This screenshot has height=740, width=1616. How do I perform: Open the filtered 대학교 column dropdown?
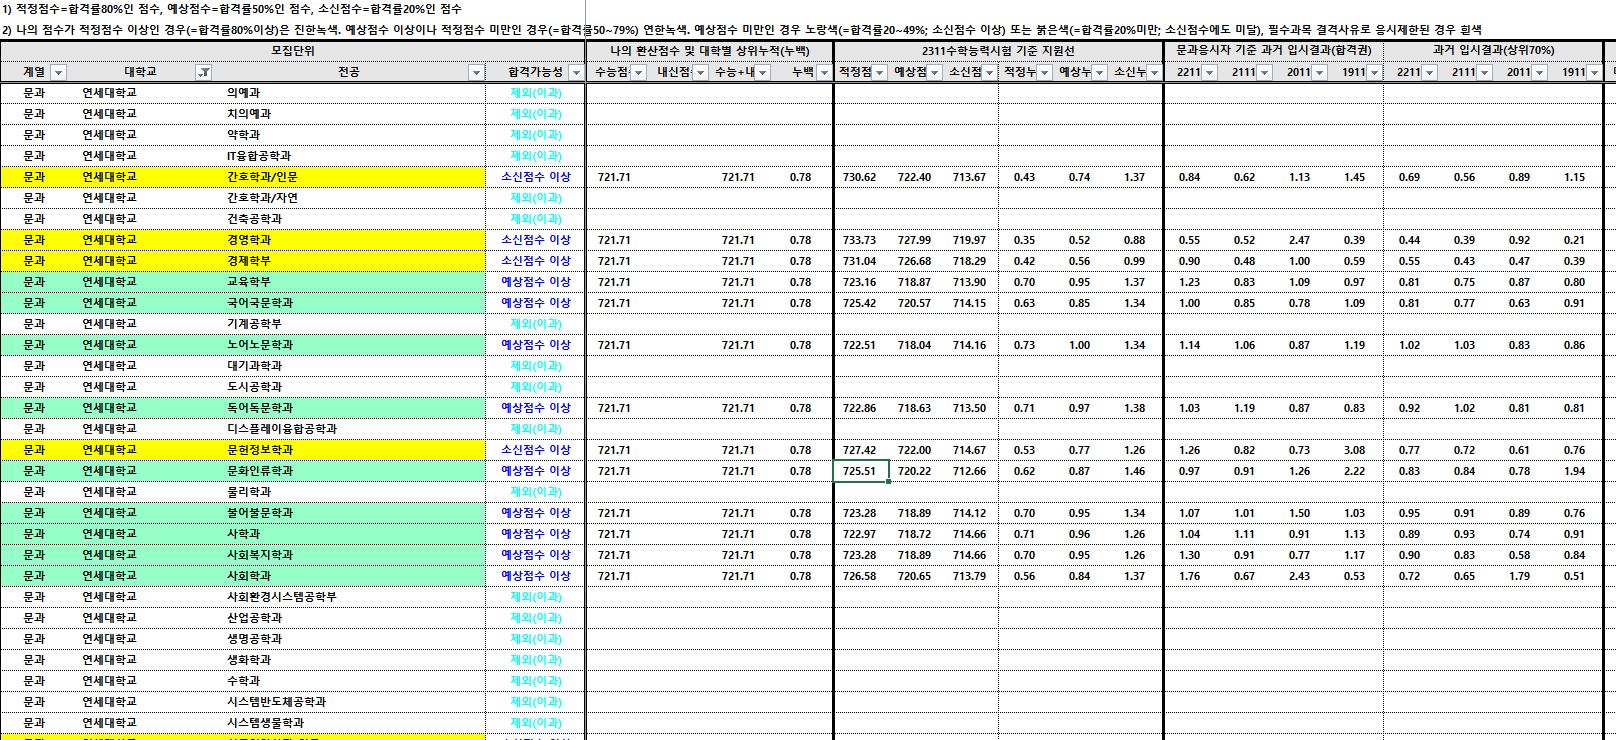pos(204,72)
